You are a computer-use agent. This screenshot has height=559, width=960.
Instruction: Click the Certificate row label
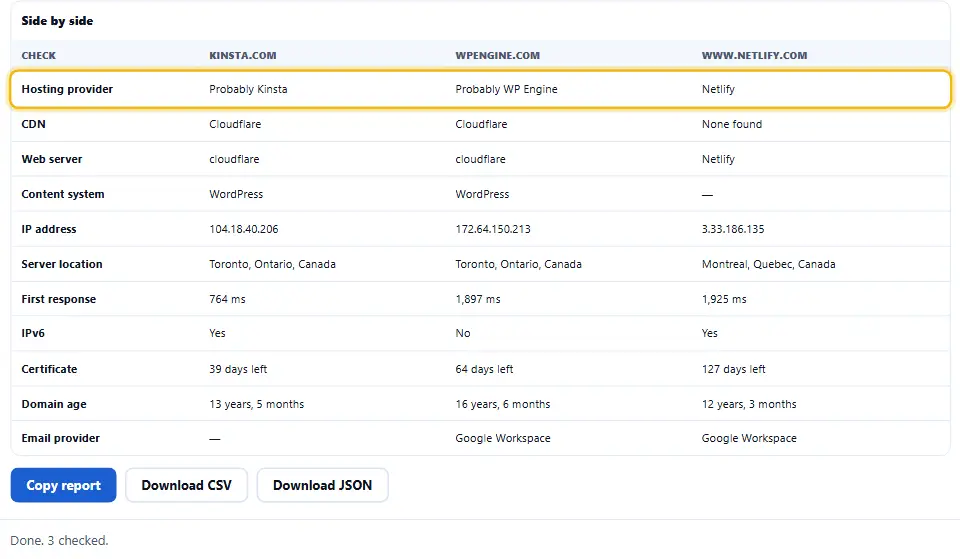(49, 369)
